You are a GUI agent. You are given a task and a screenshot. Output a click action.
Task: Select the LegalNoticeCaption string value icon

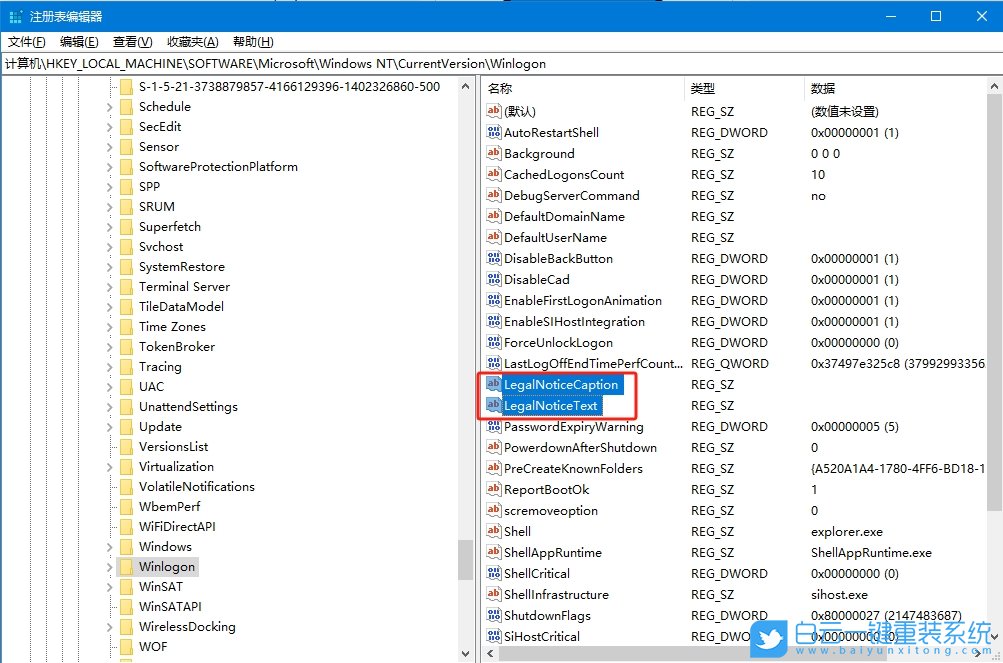[x=494, y=384]
